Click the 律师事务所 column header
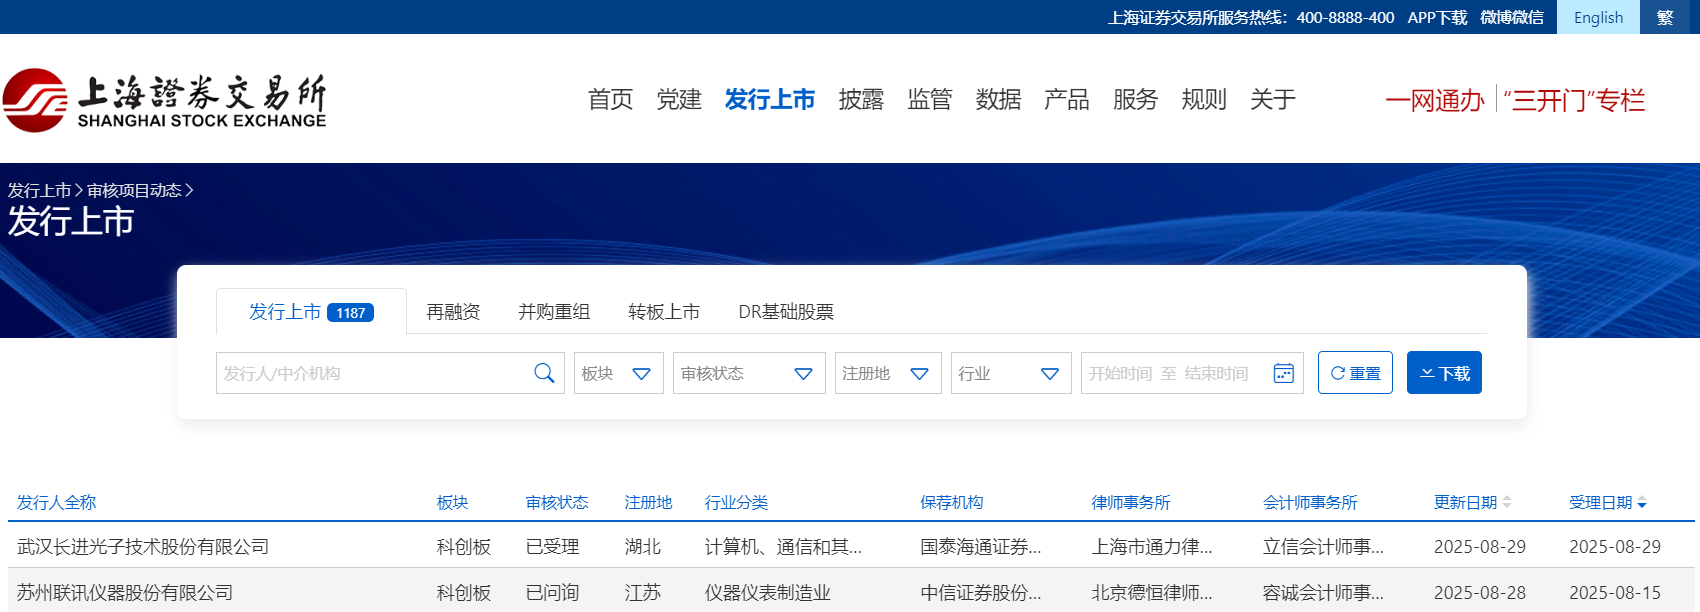Screen dimensions: 1700x612 1131,502
